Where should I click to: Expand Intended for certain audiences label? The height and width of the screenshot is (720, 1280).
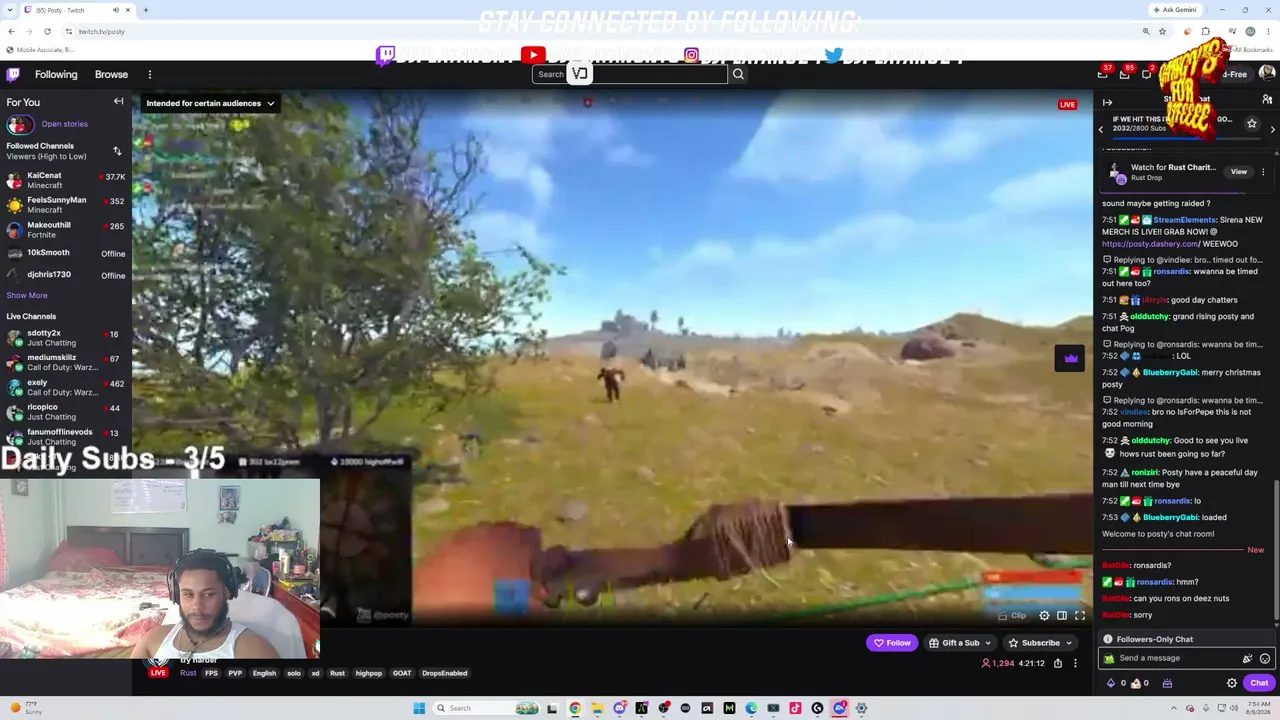[x=210, y=103]
